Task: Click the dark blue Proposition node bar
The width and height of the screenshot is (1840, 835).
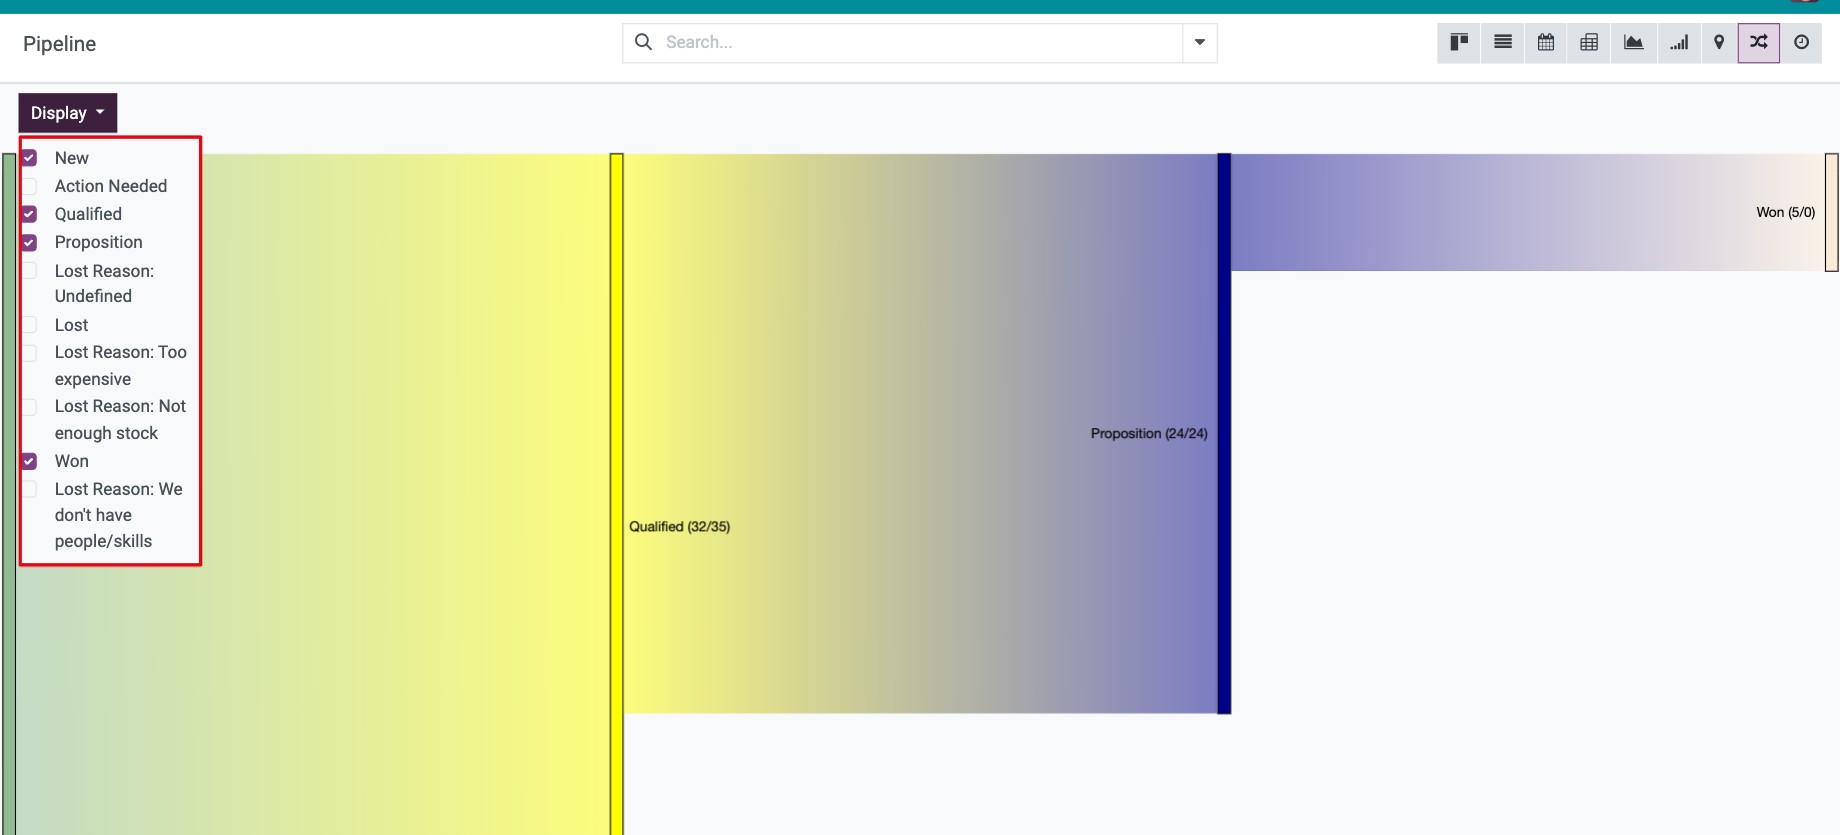Action: (x=1224, y=433)
